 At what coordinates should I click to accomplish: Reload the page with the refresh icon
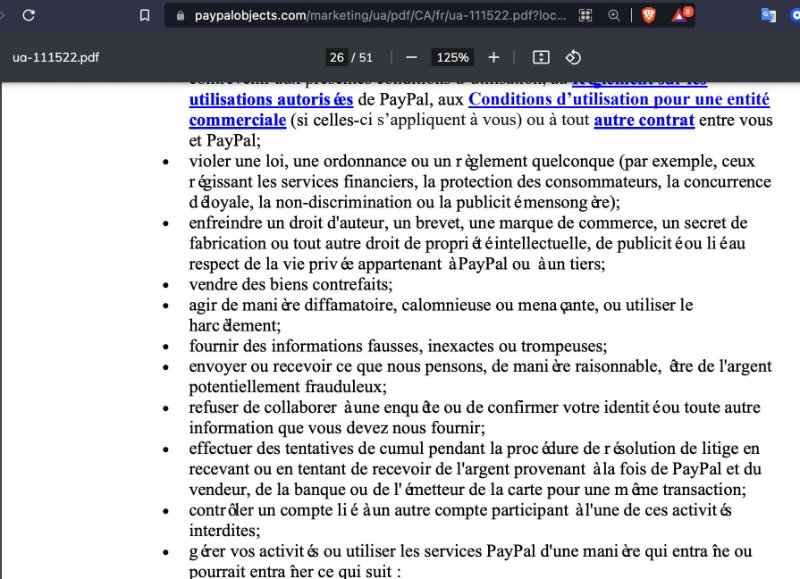pos(29,15)
